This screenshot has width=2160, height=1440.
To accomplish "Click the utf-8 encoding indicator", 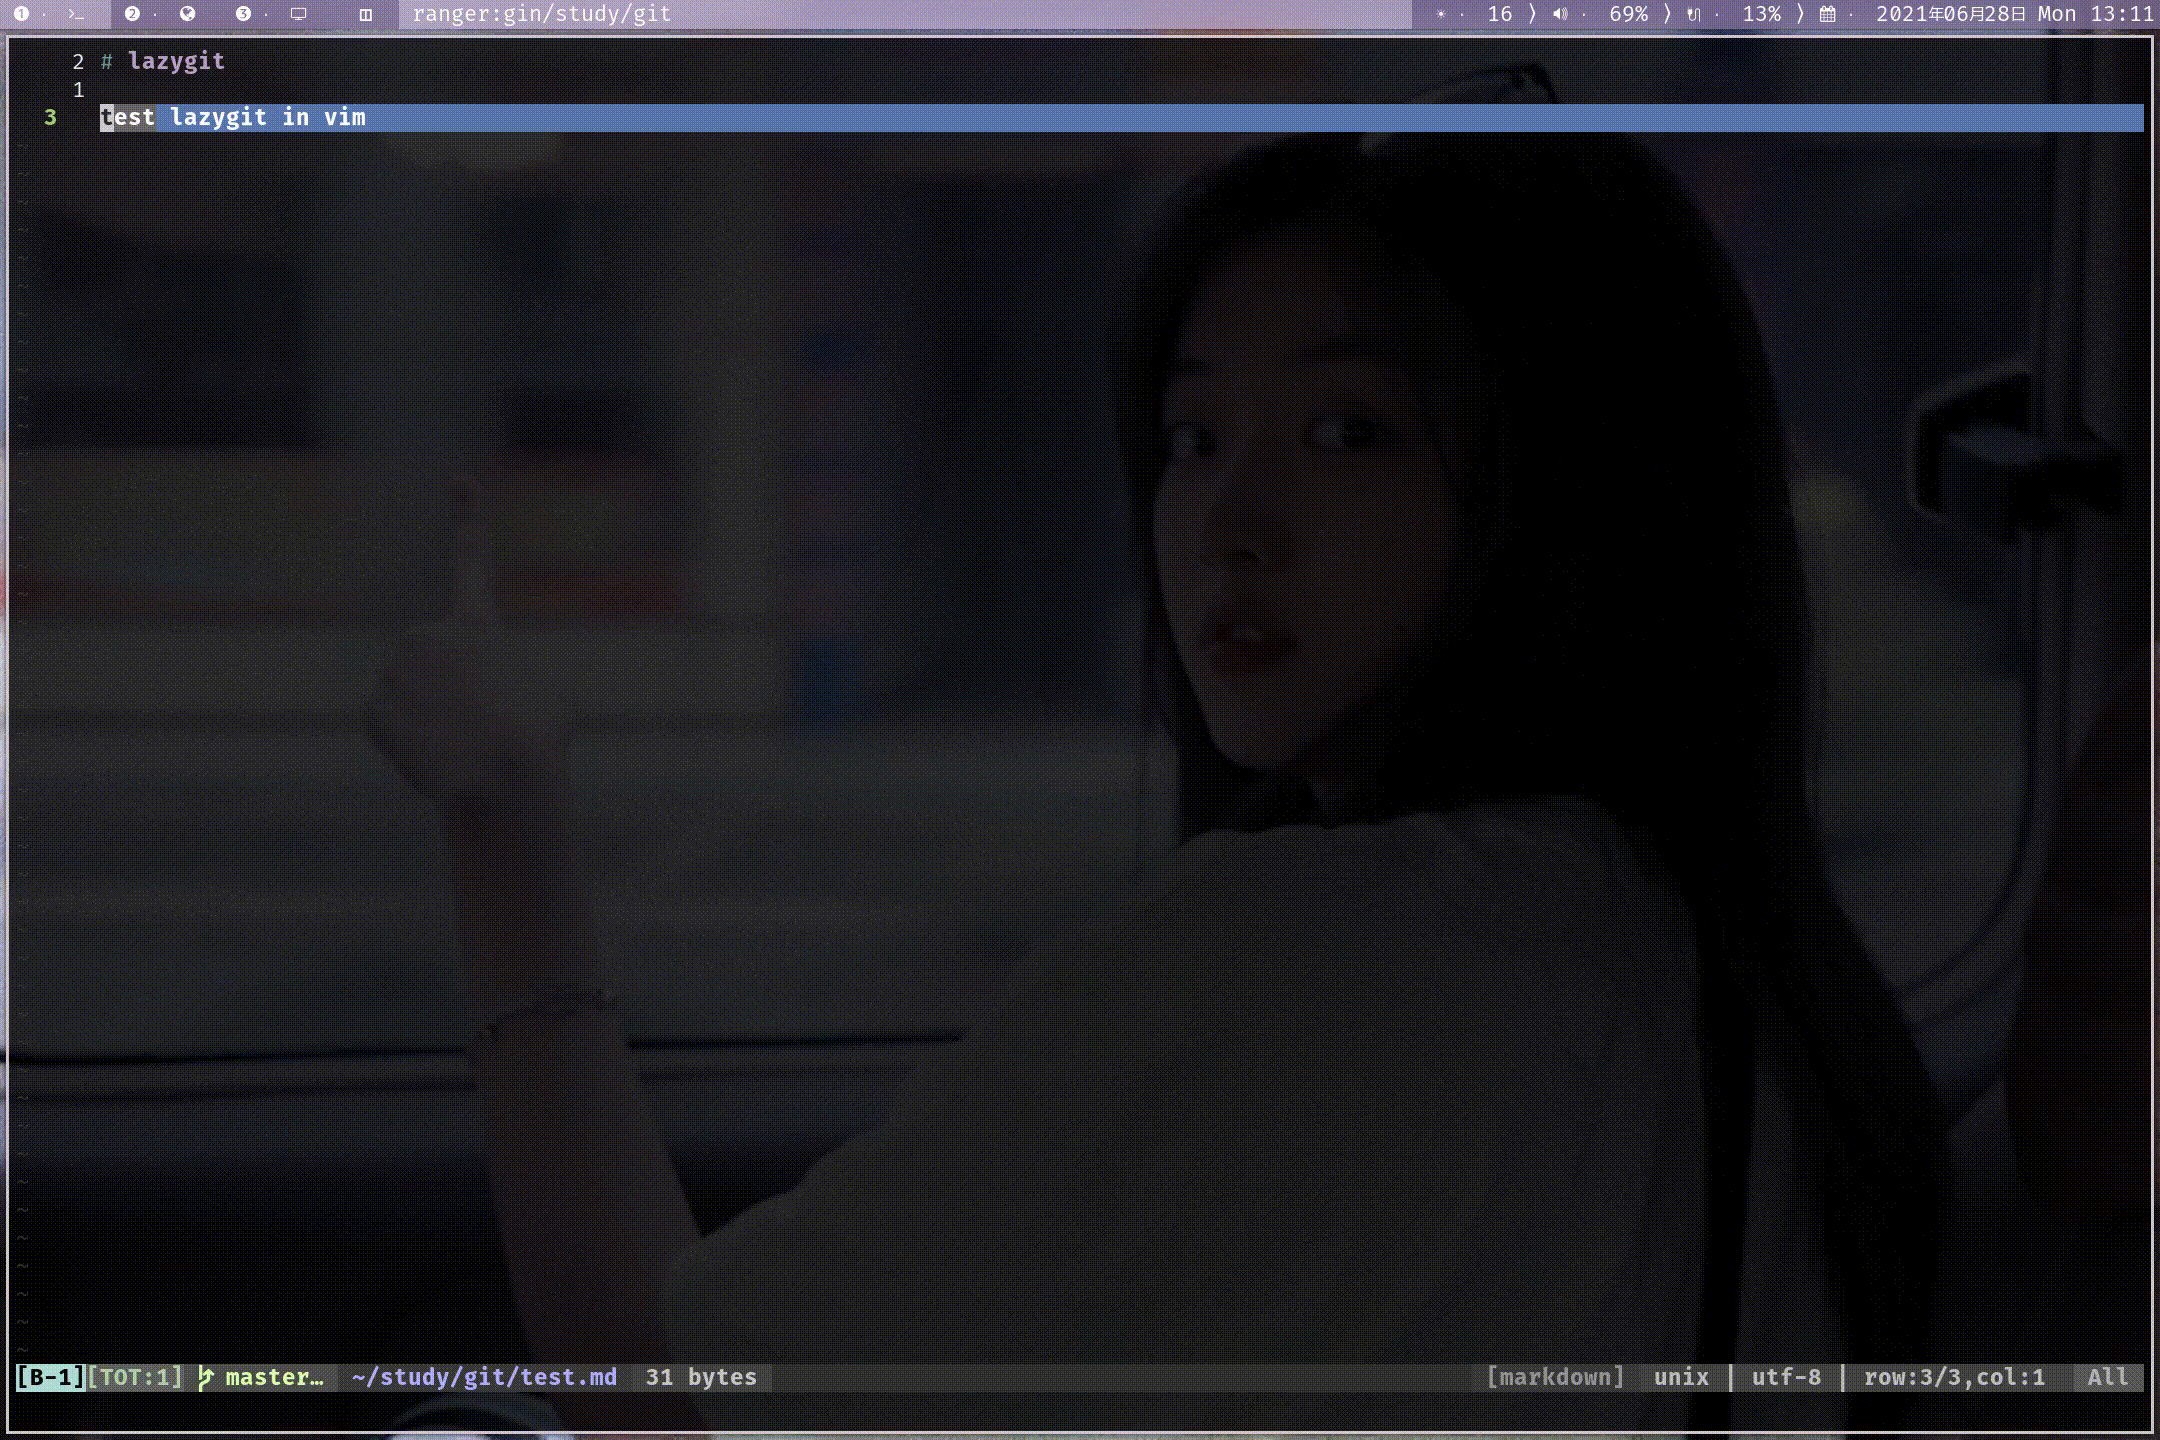I will click(x=1786, y=1377).
